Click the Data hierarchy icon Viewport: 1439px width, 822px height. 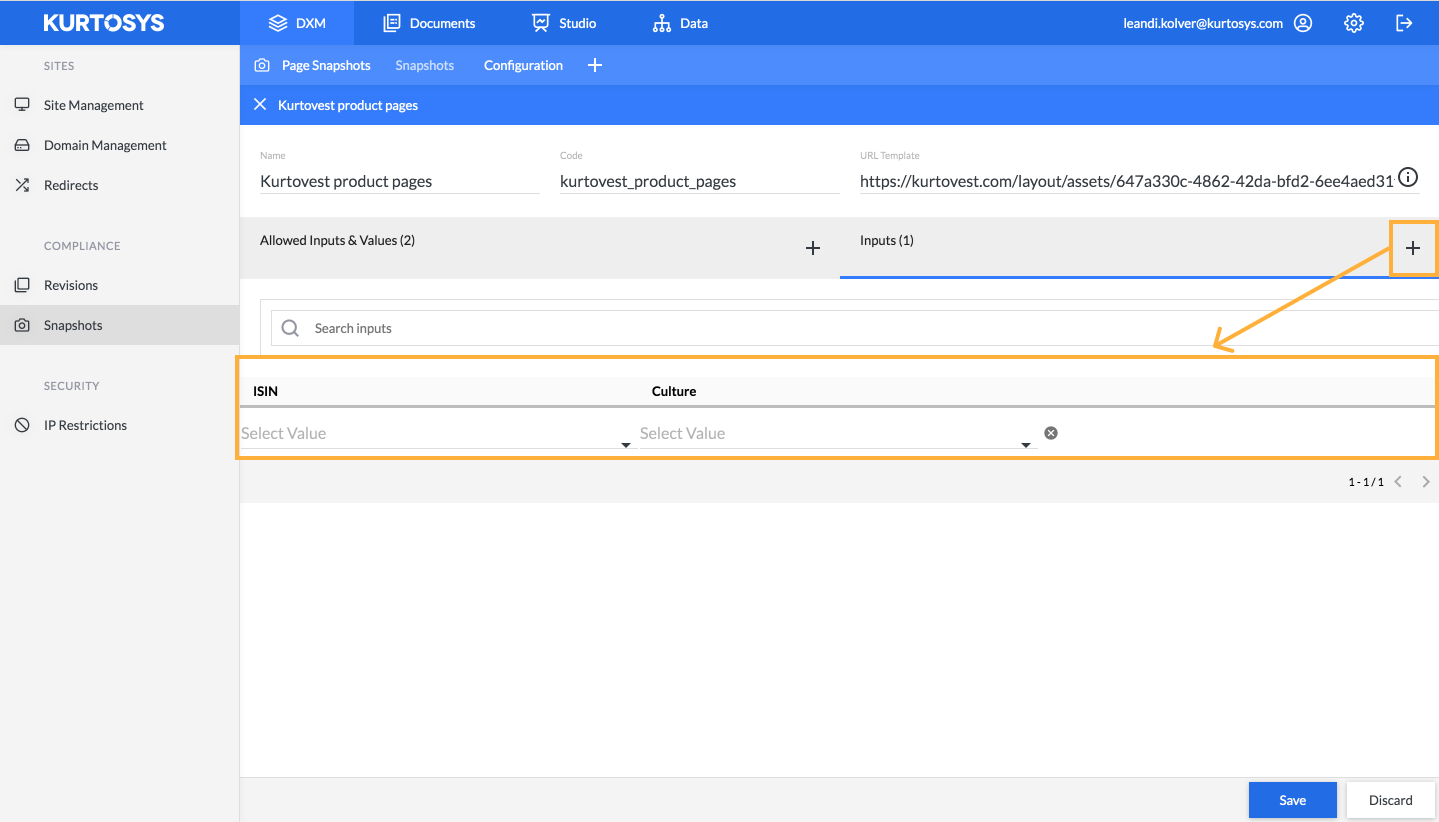point(662,23)
